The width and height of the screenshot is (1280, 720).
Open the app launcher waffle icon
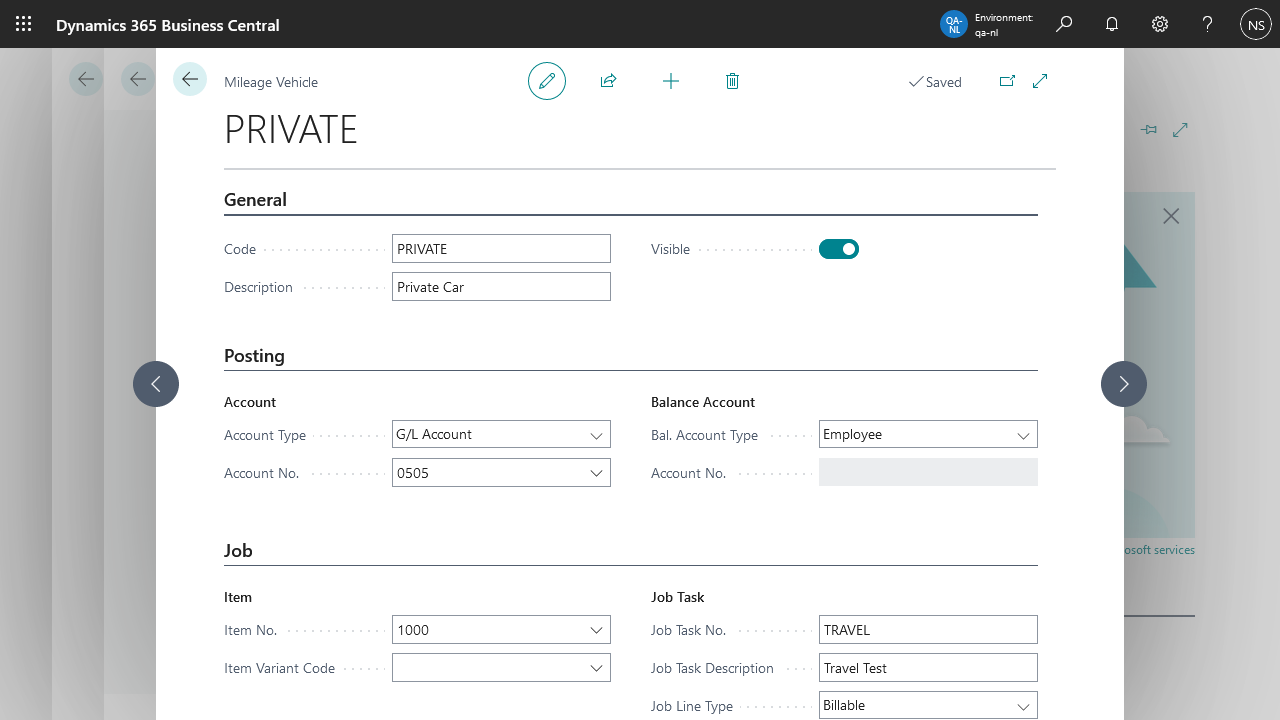pos(24,24)
